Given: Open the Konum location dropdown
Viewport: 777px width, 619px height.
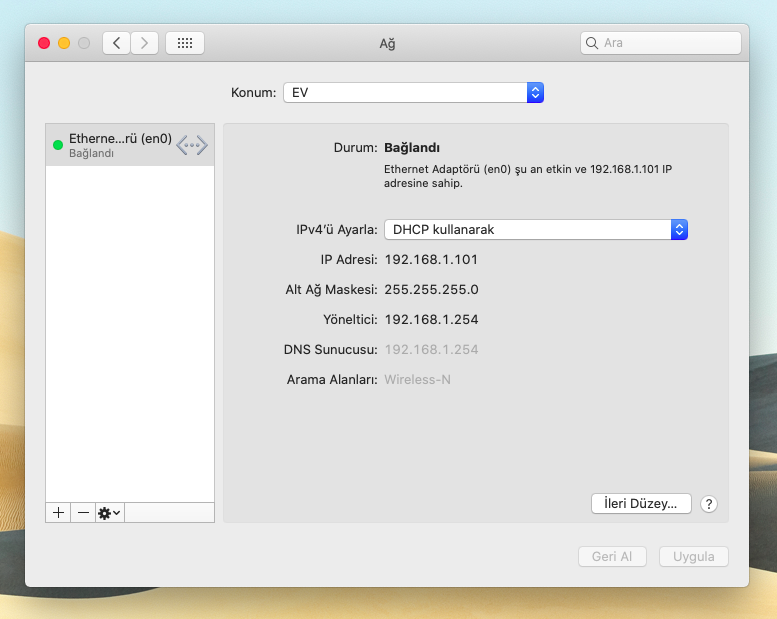Looking at the screenshot, I should [413, 92].
